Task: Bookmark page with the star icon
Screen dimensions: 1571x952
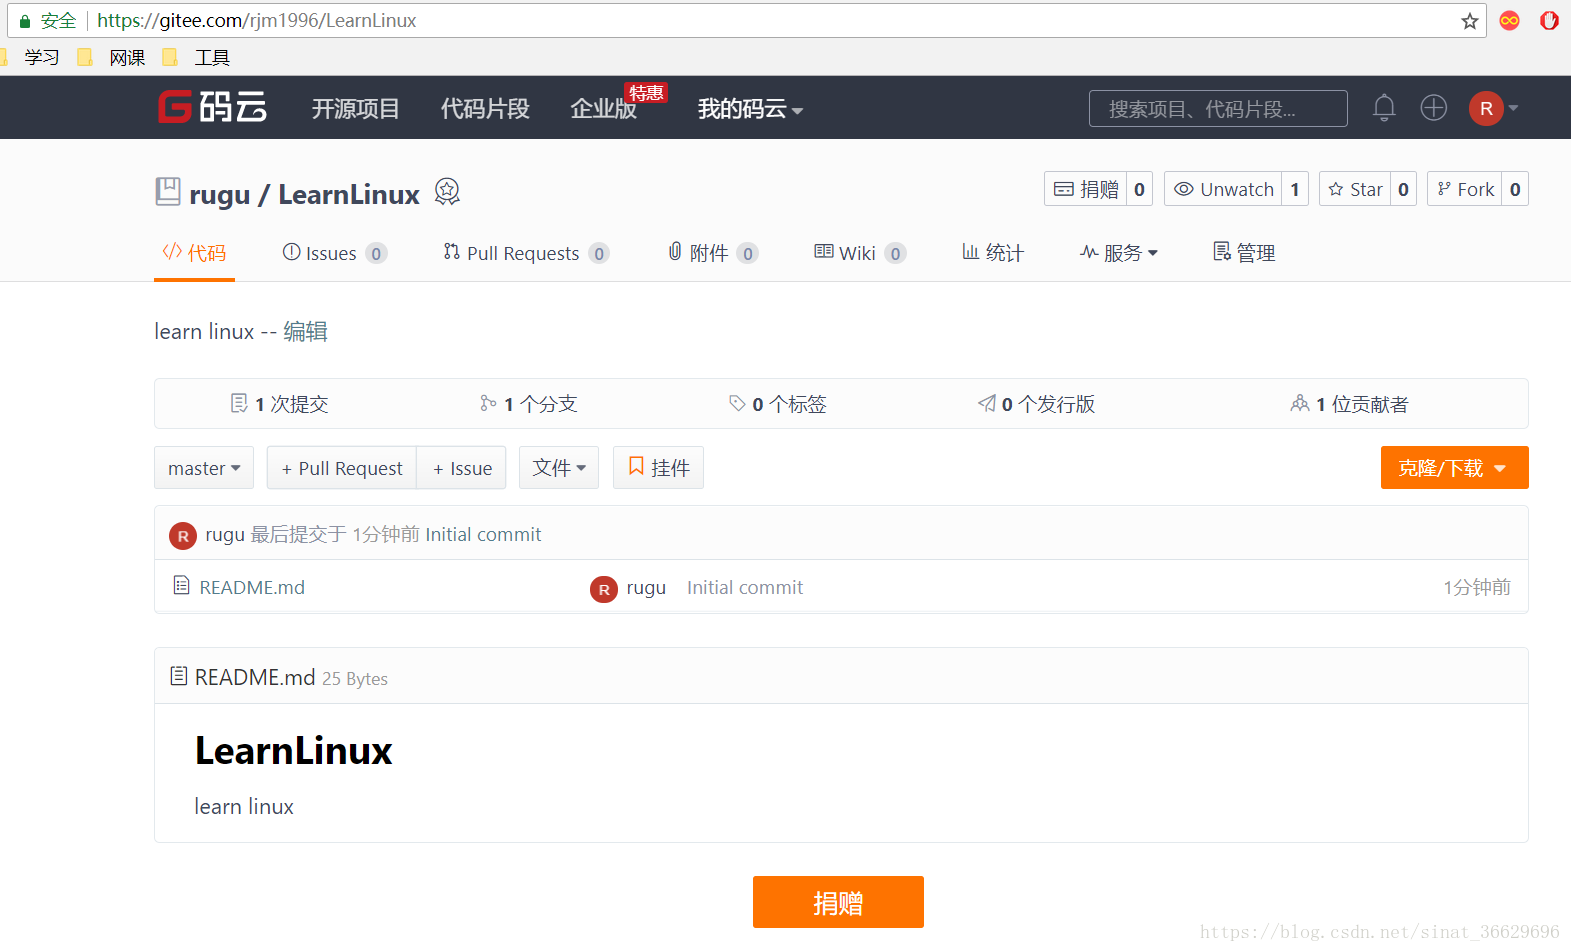Action: pos(1469,21)
